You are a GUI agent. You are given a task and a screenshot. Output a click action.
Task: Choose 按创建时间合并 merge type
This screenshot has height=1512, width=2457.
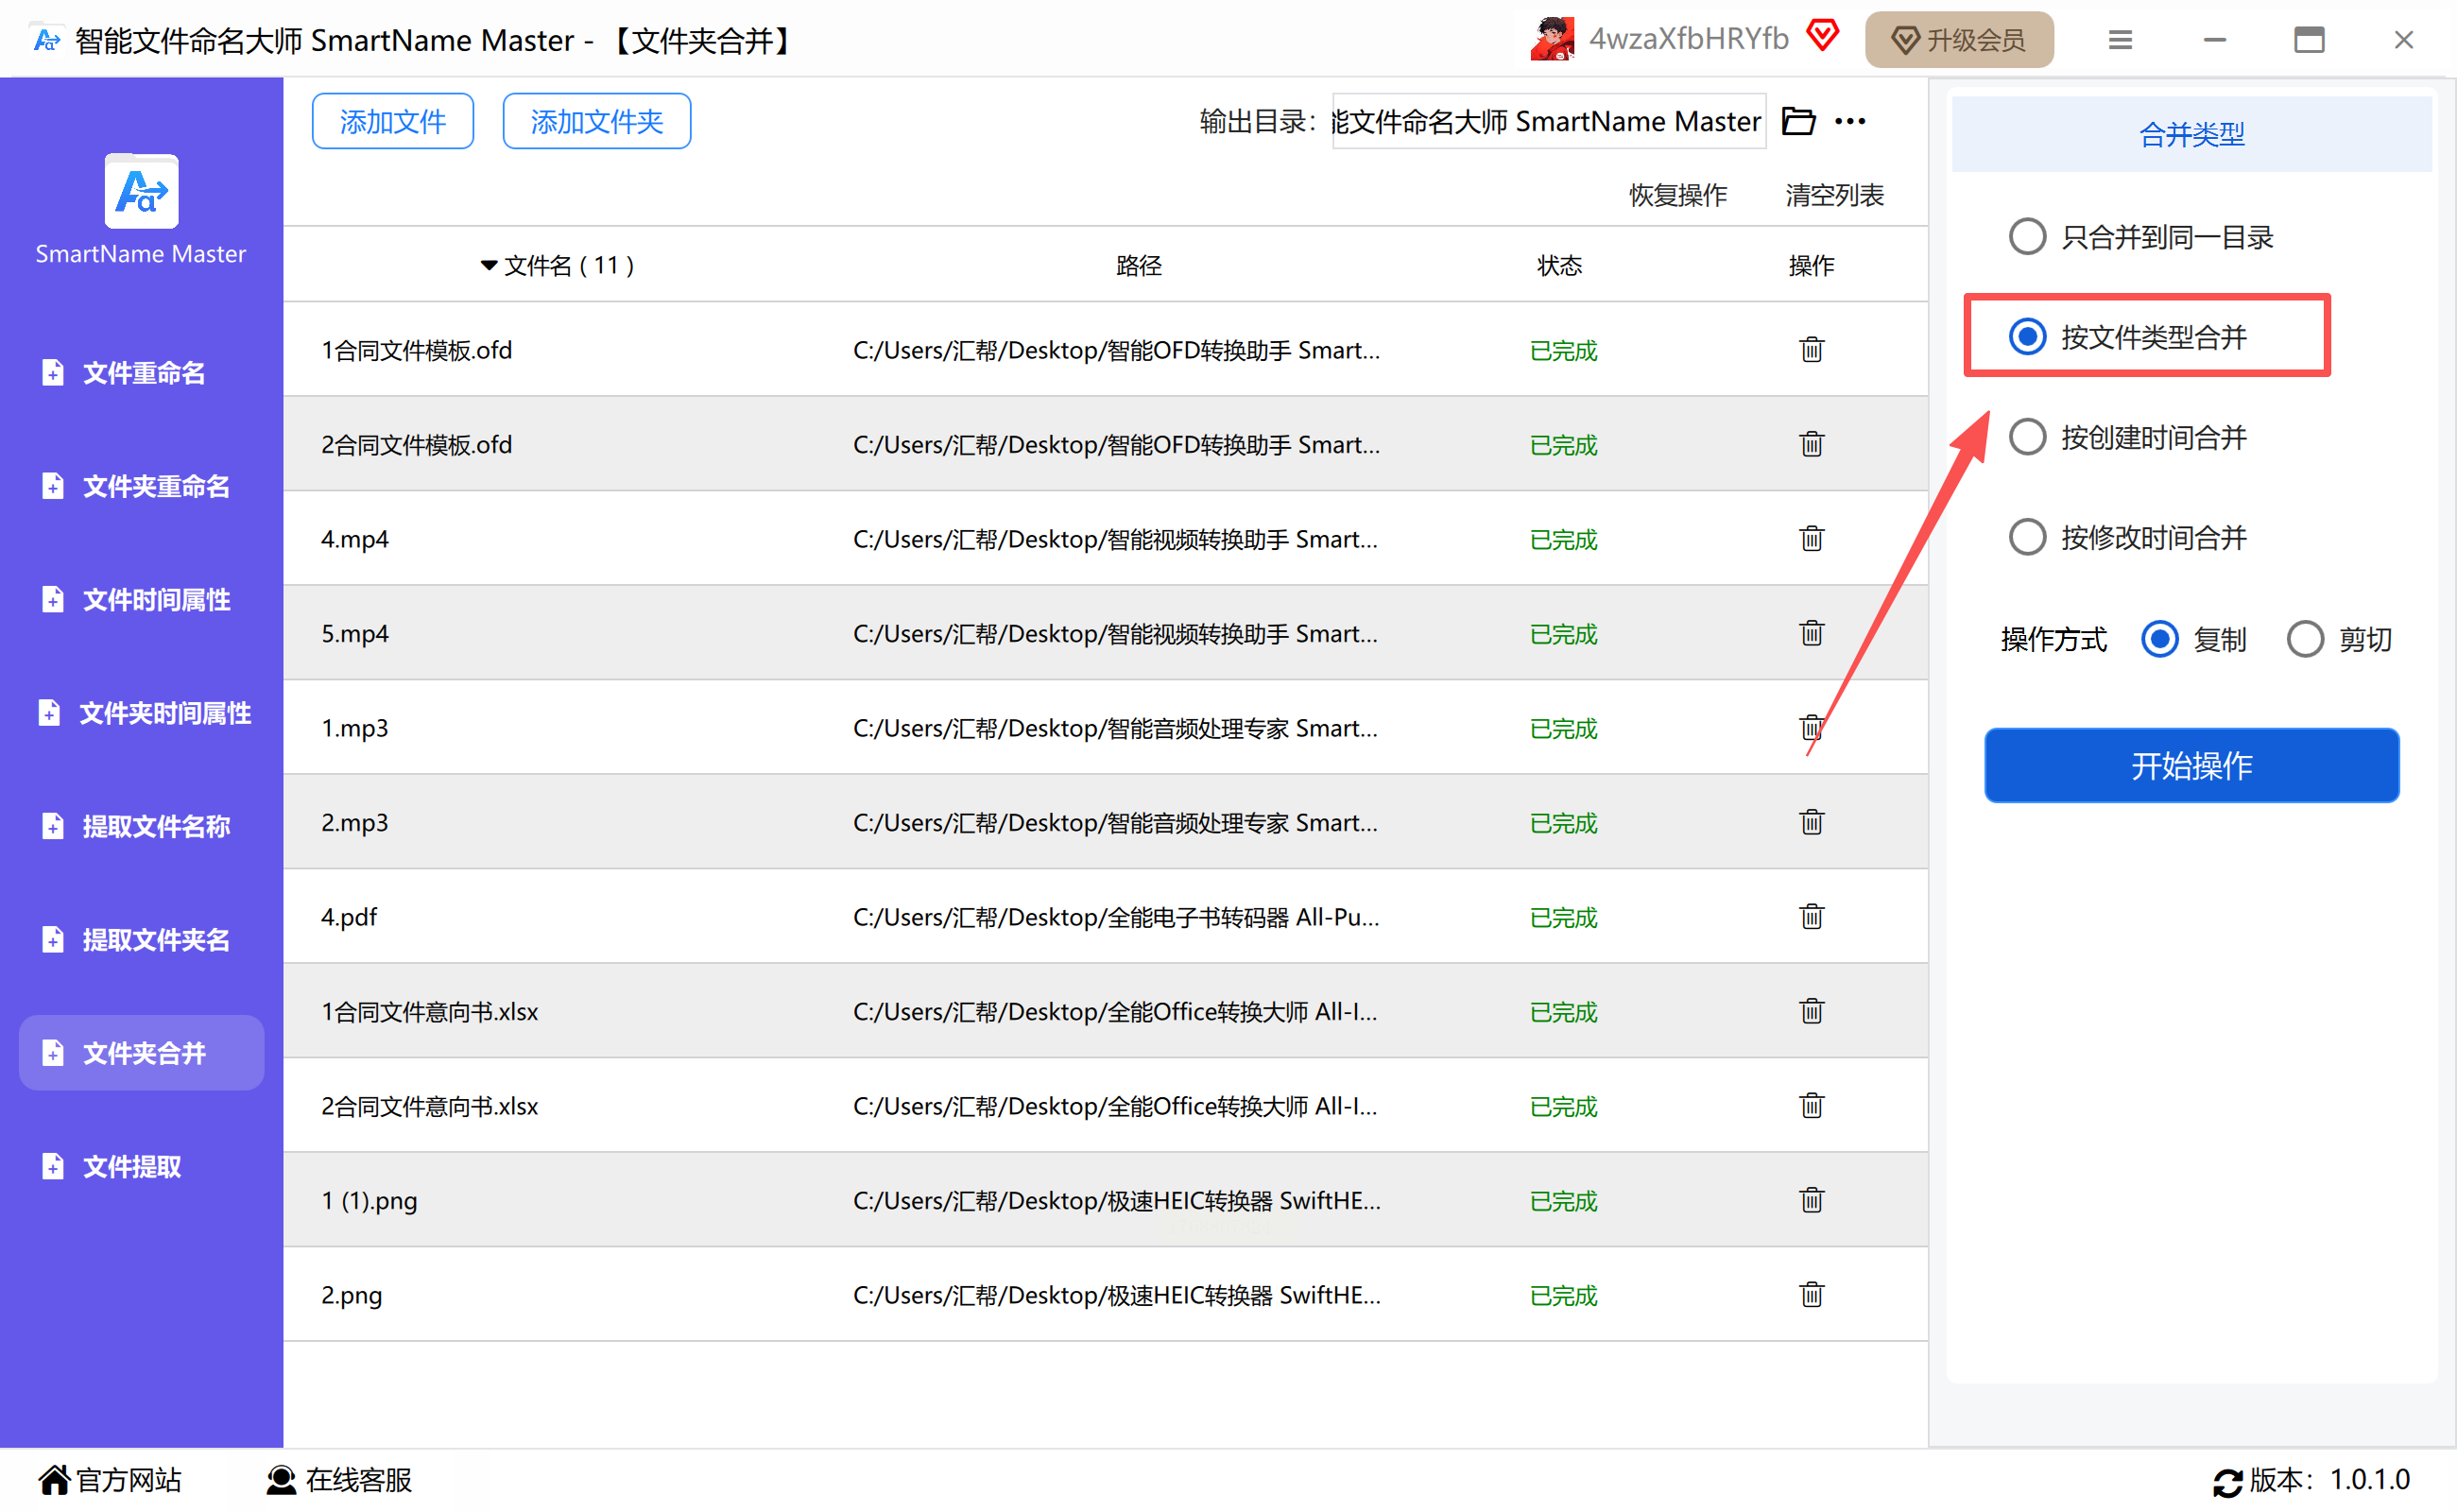coord(2027,437)
